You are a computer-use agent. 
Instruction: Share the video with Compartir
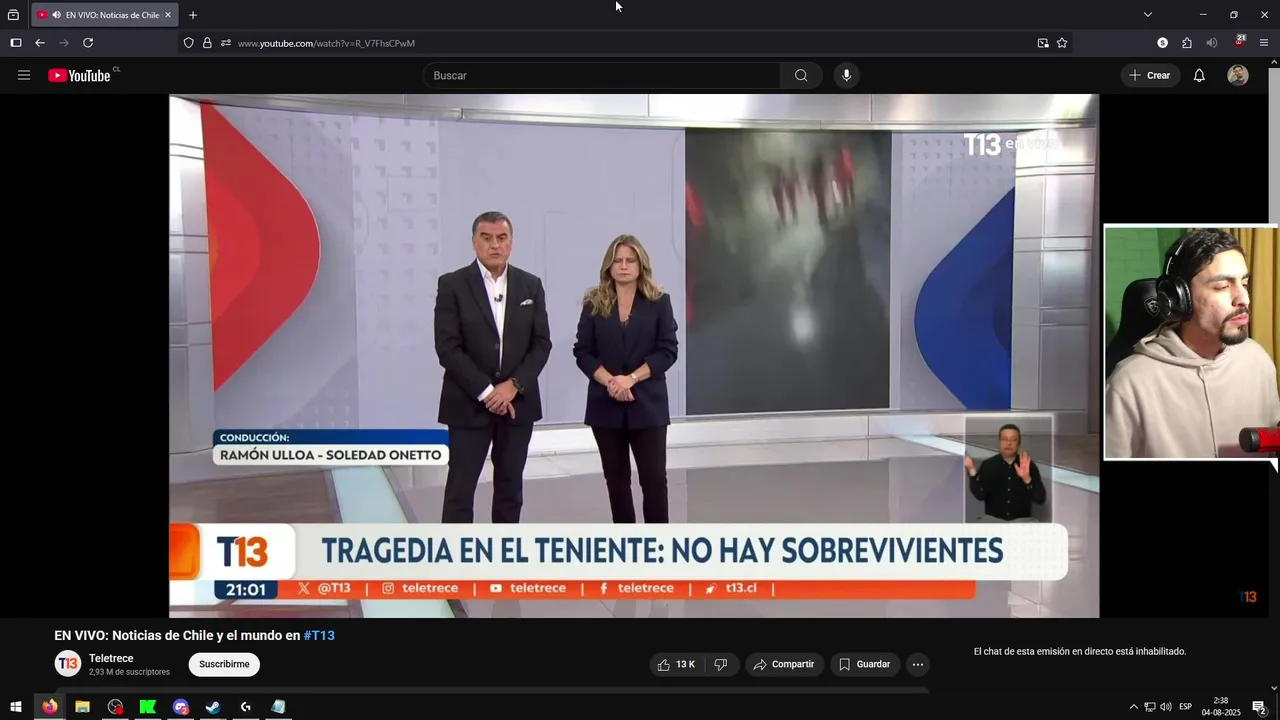[x=785, y=664]
